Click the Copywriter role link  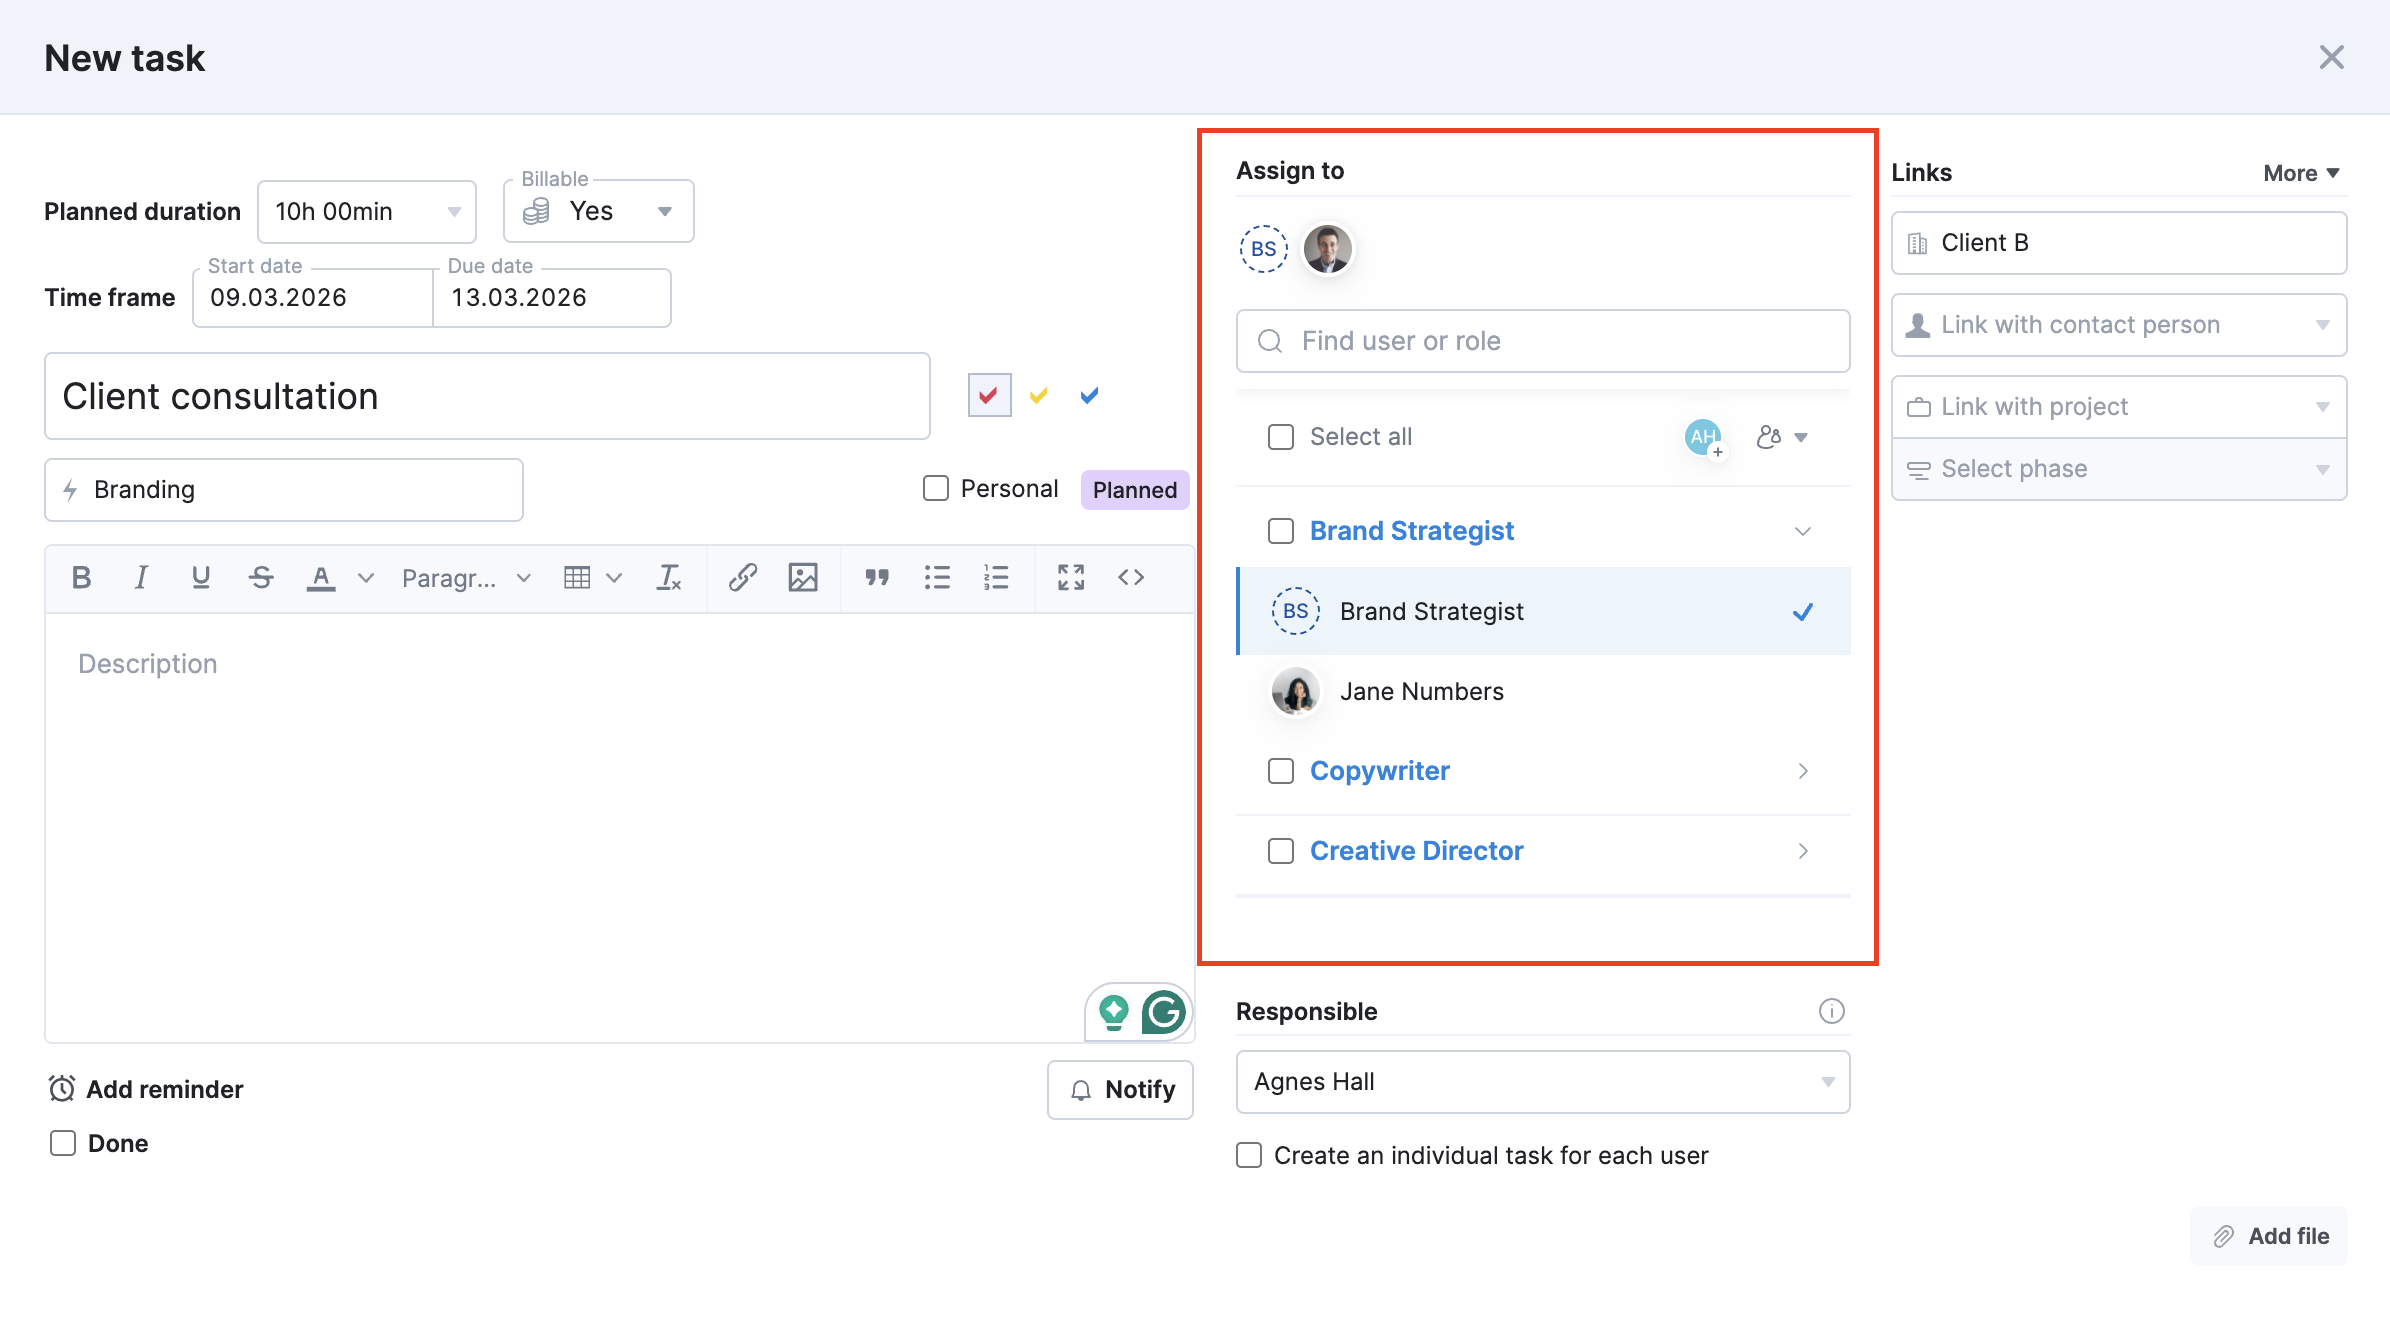tap(1379, 771)
